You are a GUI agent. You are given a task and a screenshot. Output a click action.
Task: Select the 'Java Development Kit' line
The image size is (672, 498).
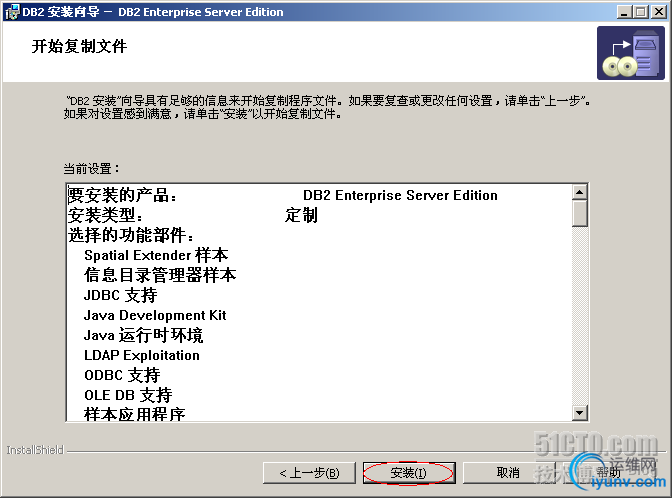155,315
